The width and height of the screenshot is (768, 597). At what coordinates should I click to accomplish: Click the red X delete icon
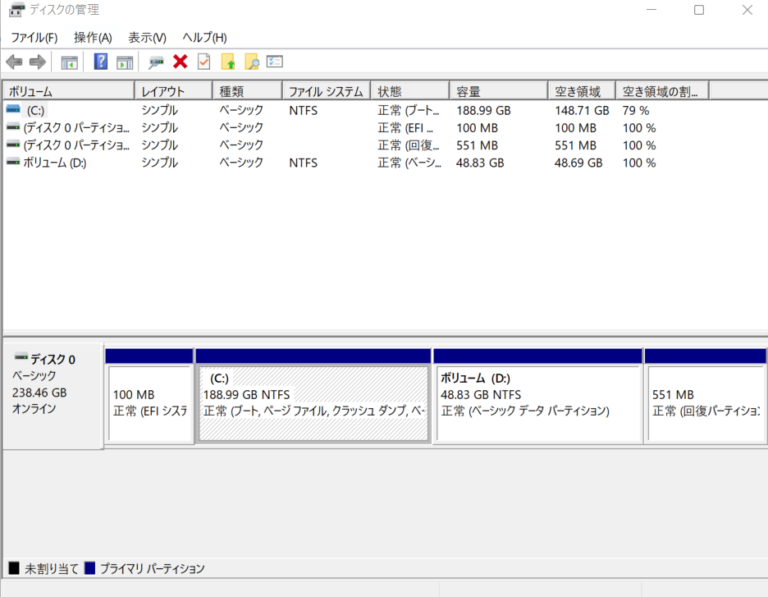tap(180, 62)
